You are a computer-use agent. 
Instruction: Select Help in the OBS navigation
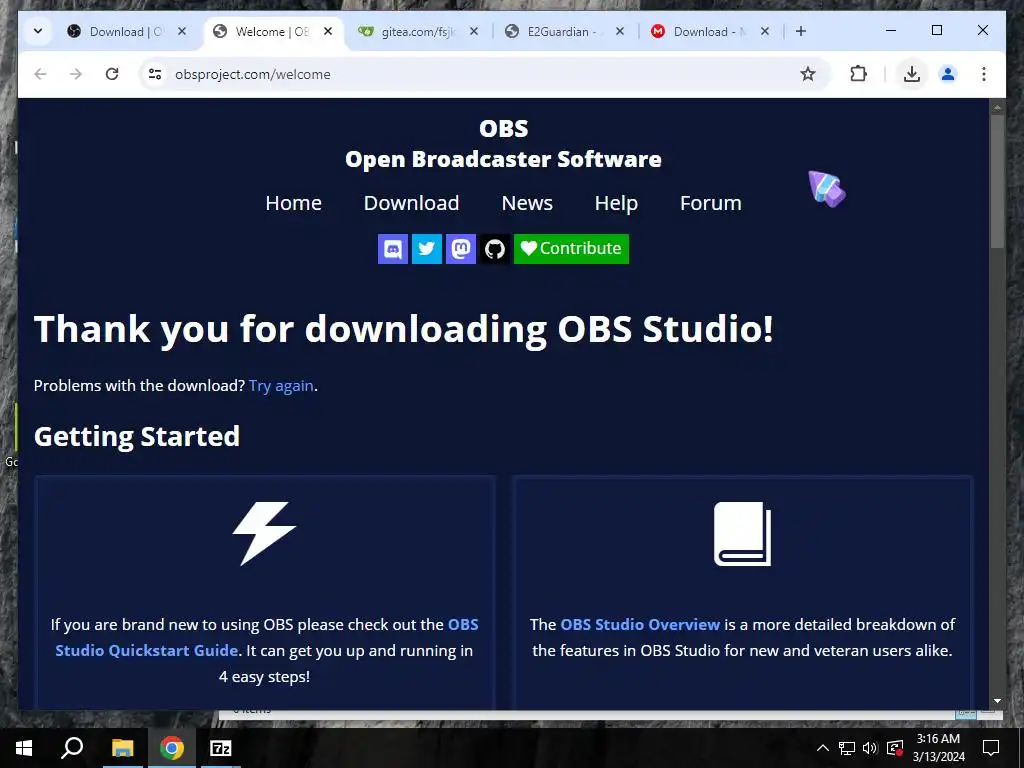(616, 203)
